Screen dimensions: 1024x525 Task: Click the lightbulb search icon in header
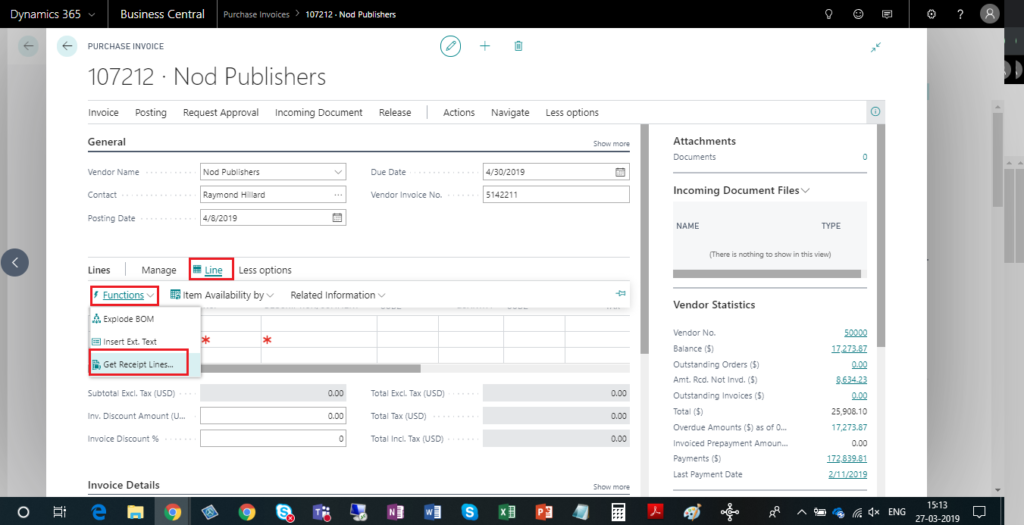click(x=828, y=14)
